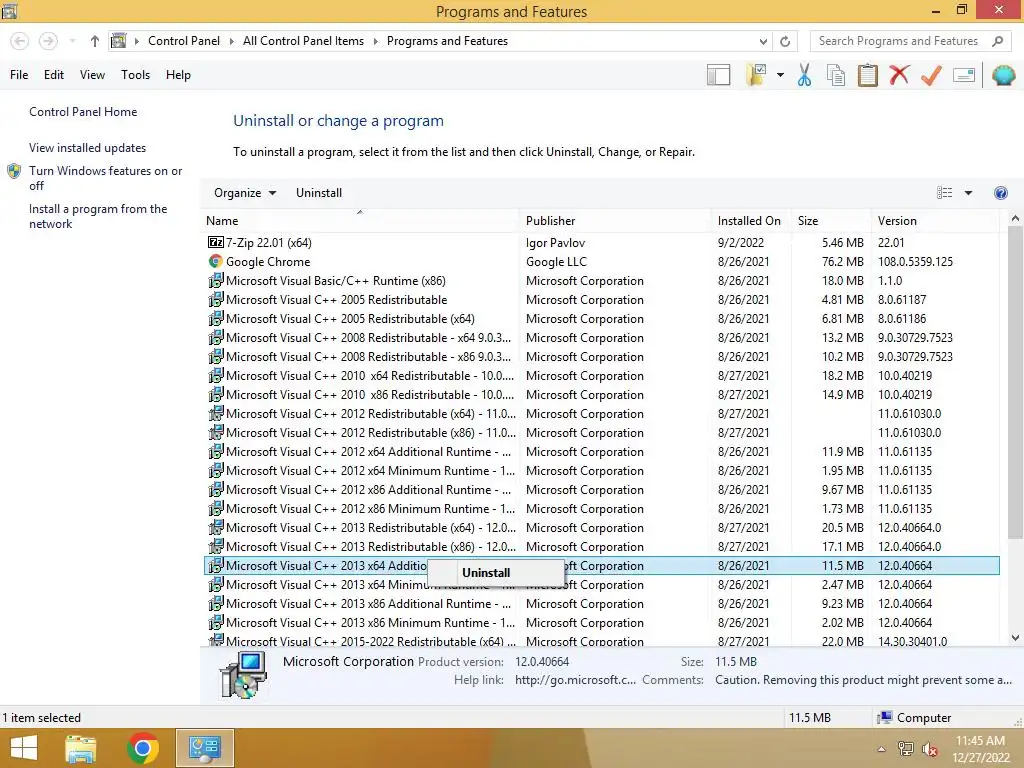This screenshot has width=1024, height=768.
Task: Select Visual C++ 2010 x64 Redistributable row
Action: click(x=601, y=376)
